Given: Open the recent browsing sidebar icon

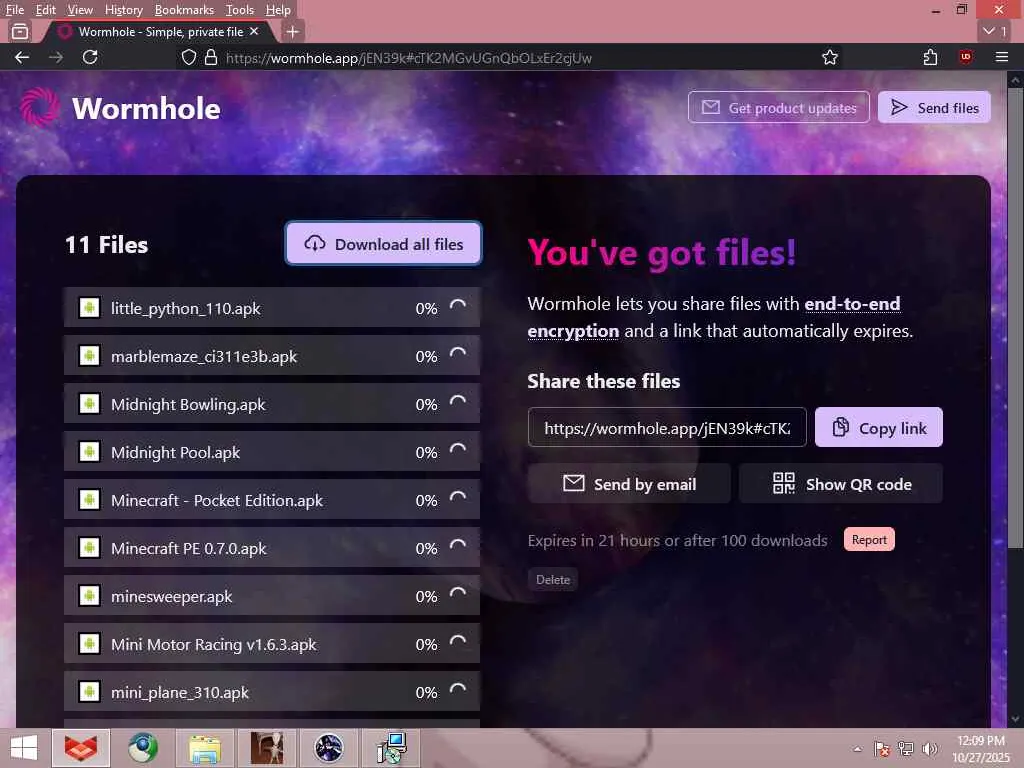Looking at the screenshot, I should click(20, 31).
